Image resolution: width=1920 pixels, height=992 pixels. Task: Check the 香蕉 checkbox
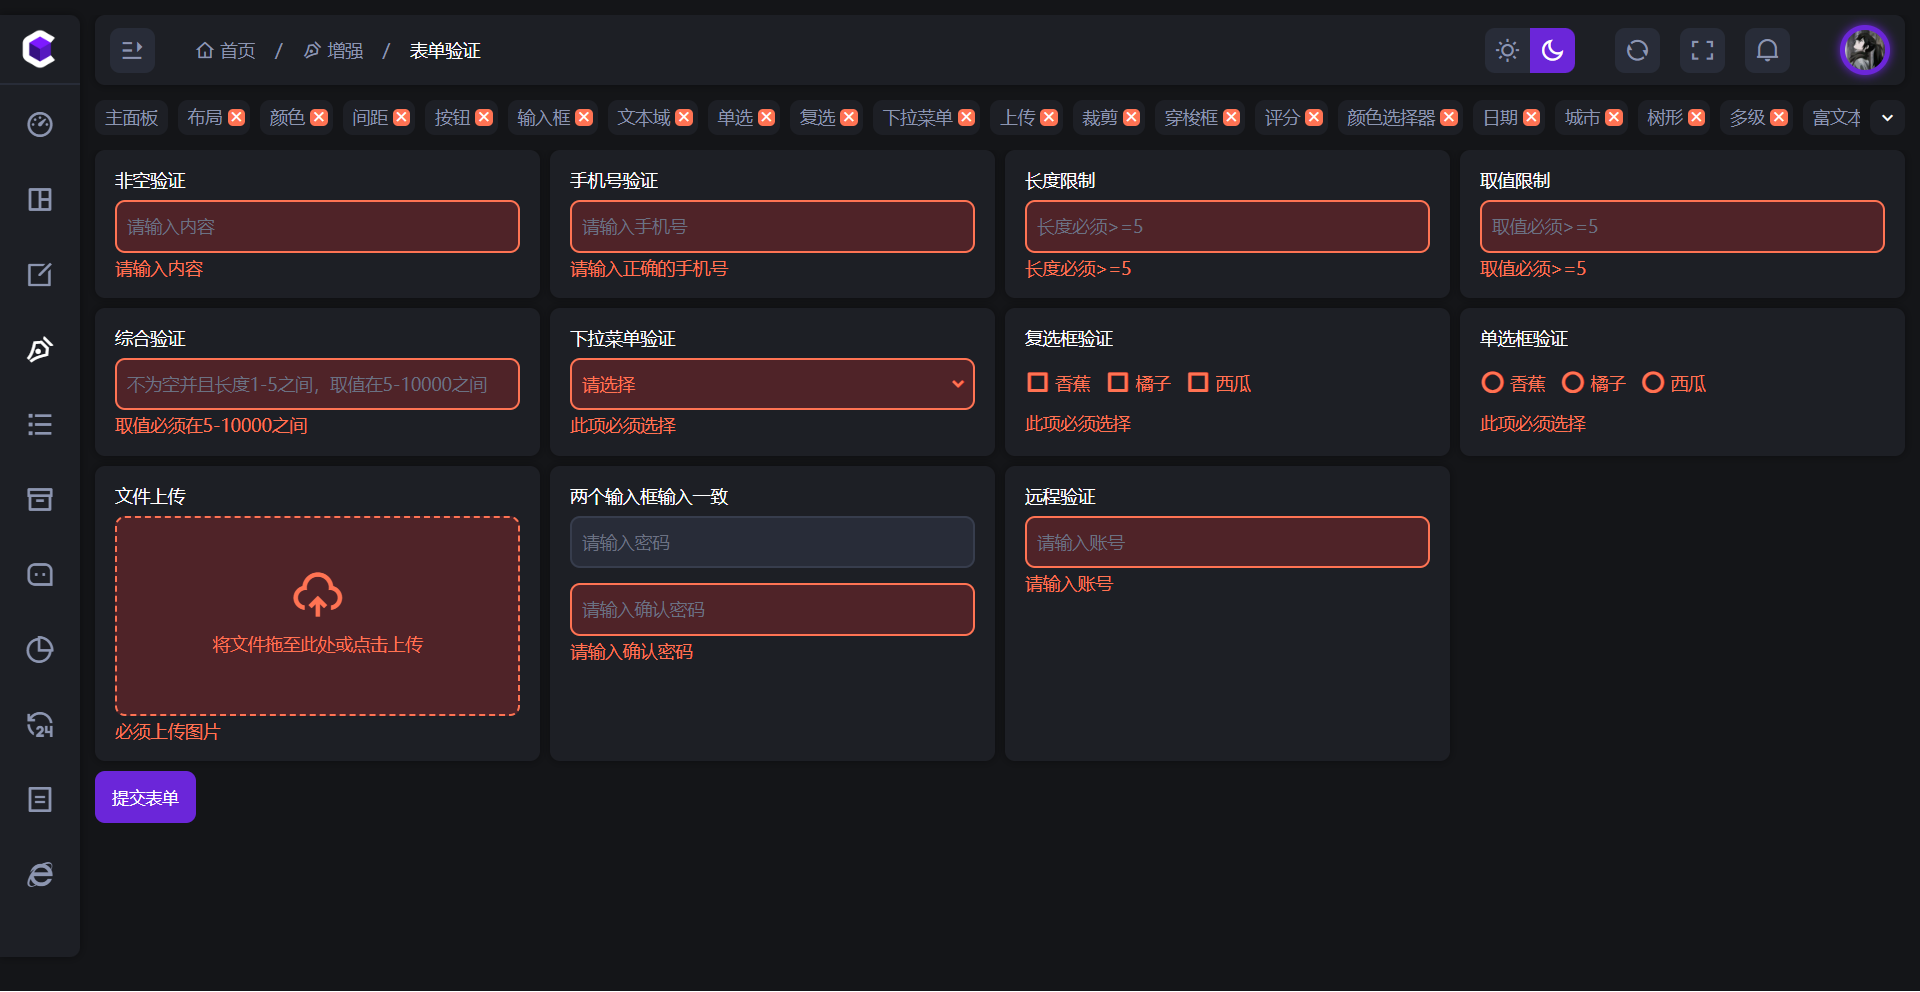pyautogui.click(x=1037, y=383)
